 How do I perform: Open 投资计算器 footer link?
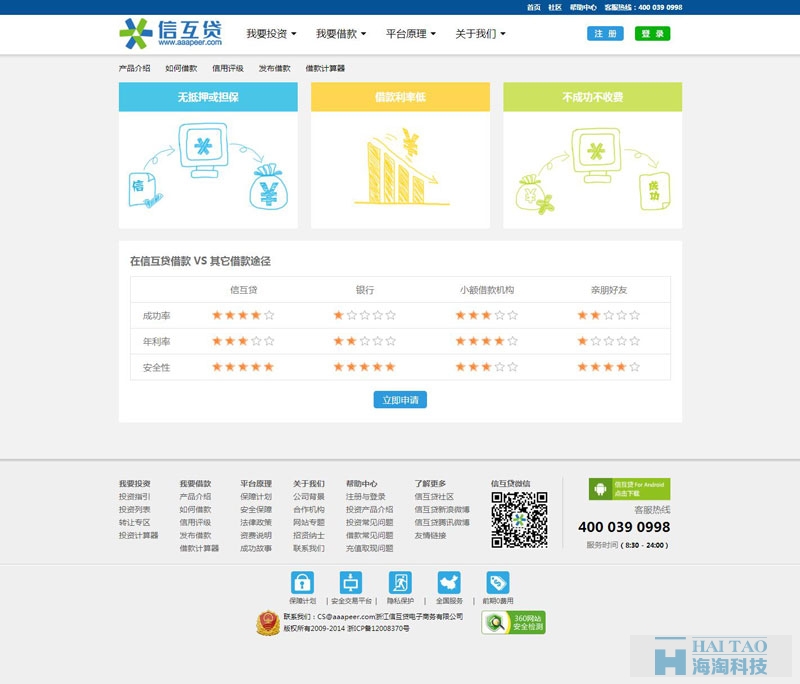139,535
